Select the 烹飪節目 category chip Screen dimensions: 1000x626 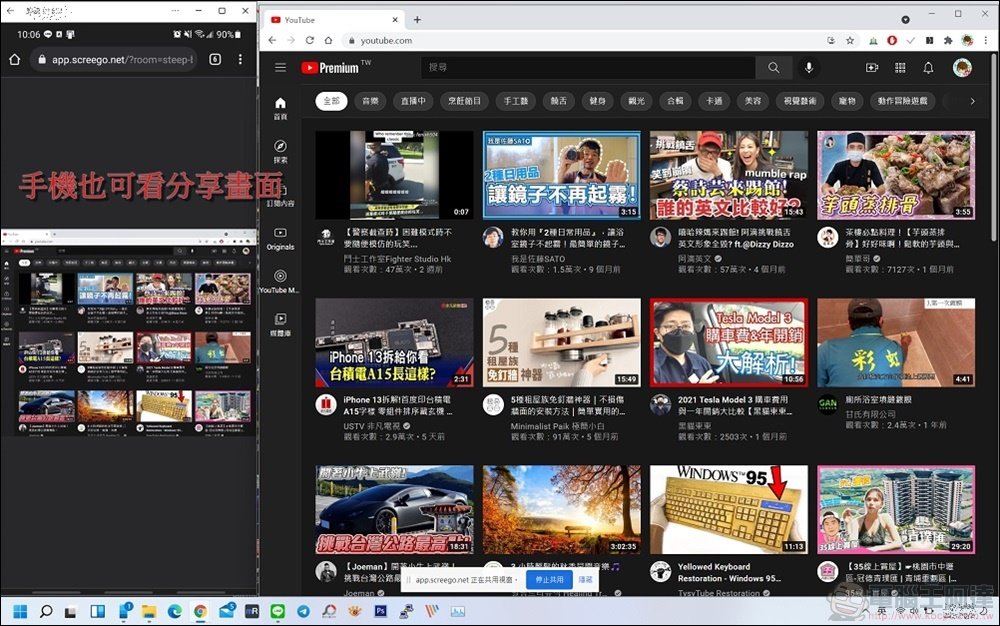(464, 101)
